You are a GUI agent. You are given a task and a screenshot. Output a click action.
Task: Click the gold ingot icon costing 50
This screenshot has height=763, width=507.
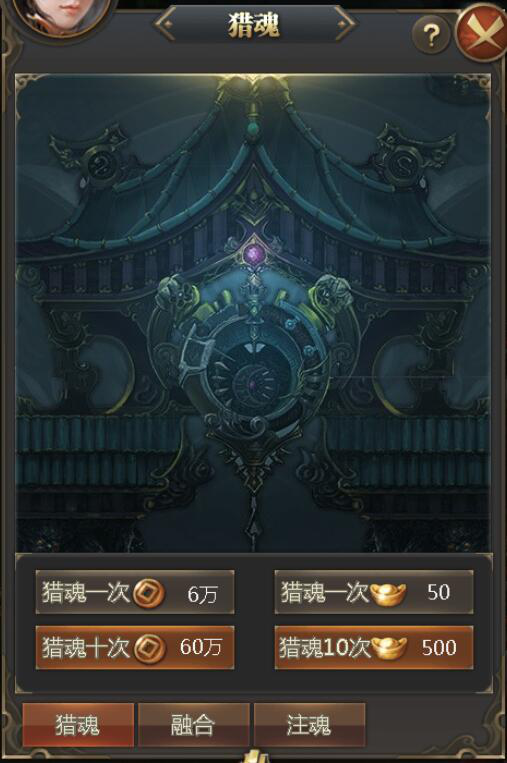click(388, 594)
